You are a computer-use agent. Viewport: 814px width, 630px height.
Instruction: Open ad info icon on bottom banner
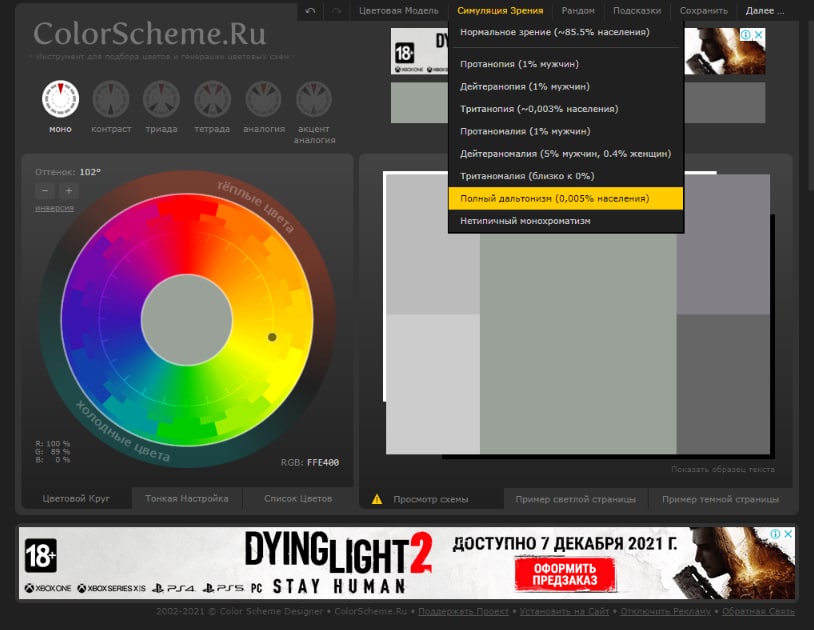pyautogui.click(x=776, y=534)
